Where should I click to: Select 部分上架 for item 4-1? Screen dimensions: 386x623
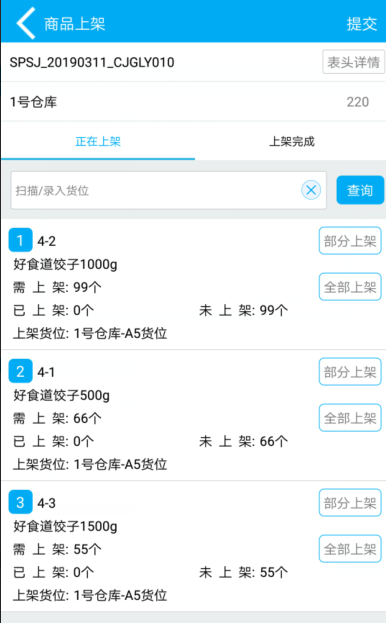tap(350, 372)
